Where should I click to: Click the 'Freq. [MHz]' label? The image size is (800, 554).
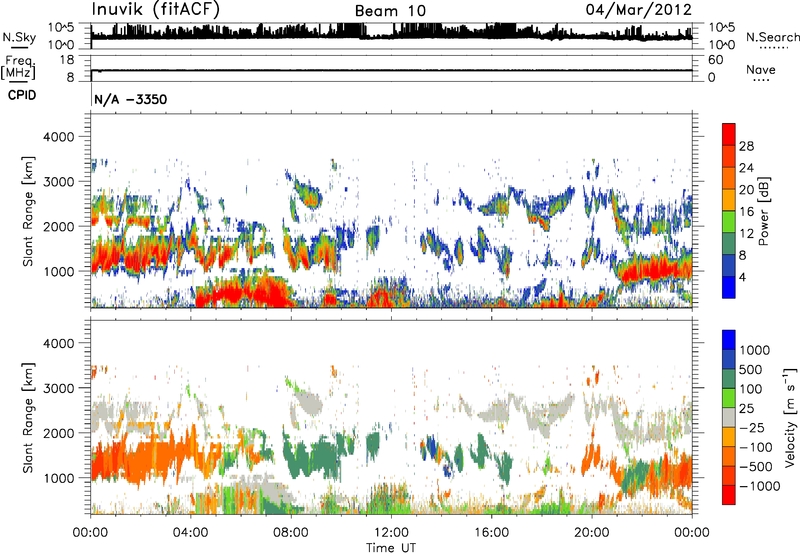[x=18, y=67]
